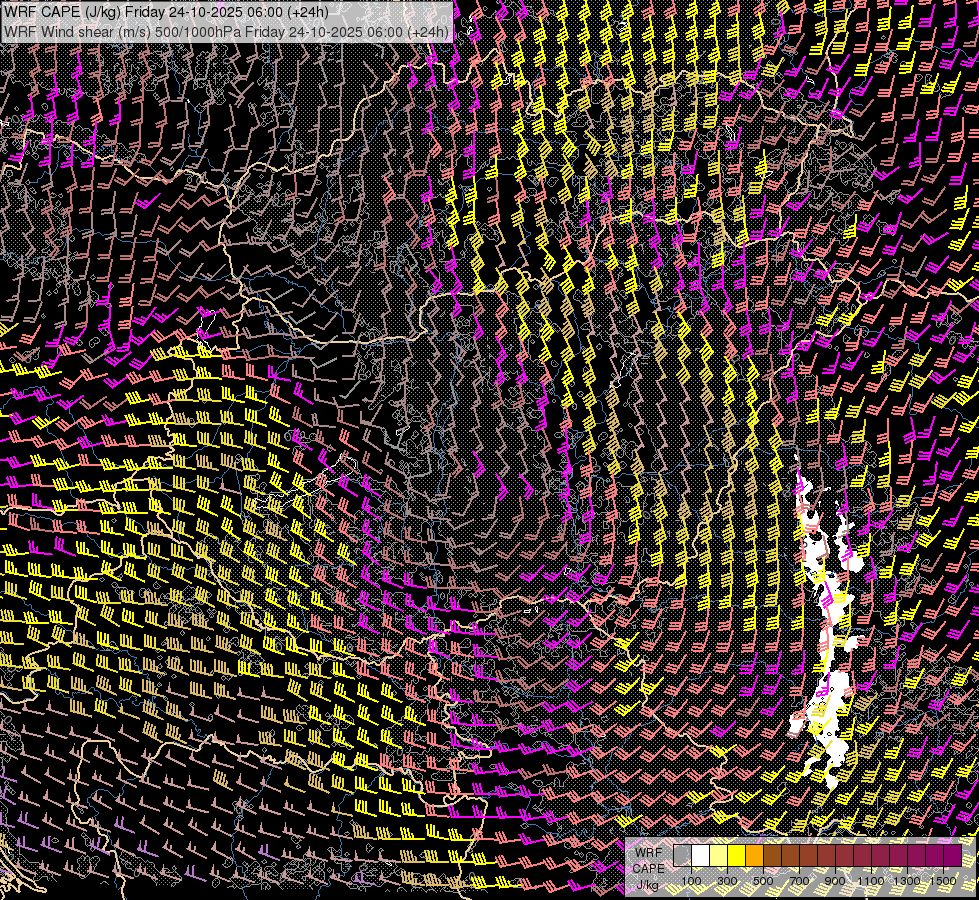Select the pale yellow CAPE legend swatch
Image resolution: width=979 pixels, height=900 pixels.
[718, 855]
